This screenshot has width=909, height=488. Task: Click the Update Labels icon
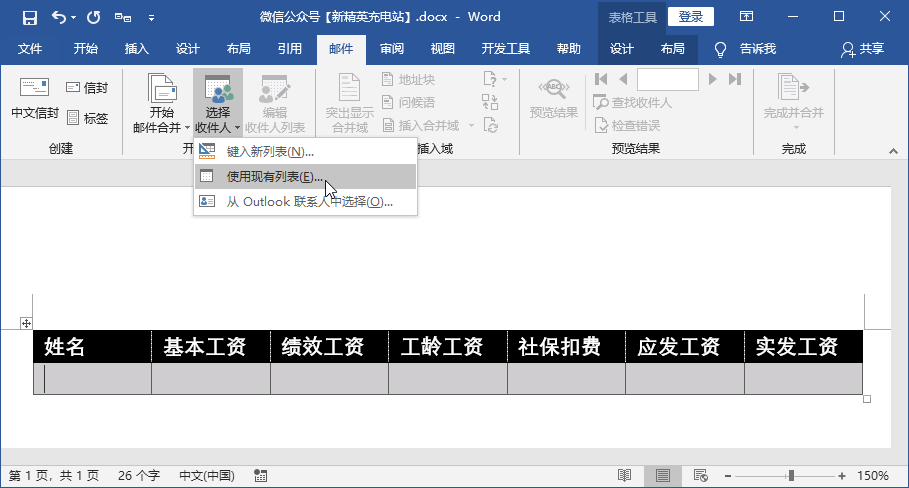pos(490,125)
